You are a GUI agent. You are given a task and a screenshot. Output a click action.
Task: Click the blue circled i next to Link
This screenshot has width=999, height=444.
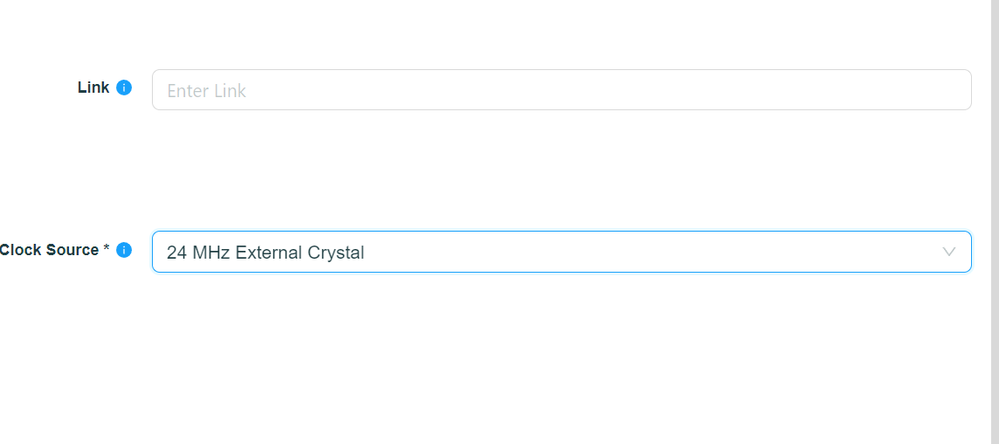pos(124,88)
